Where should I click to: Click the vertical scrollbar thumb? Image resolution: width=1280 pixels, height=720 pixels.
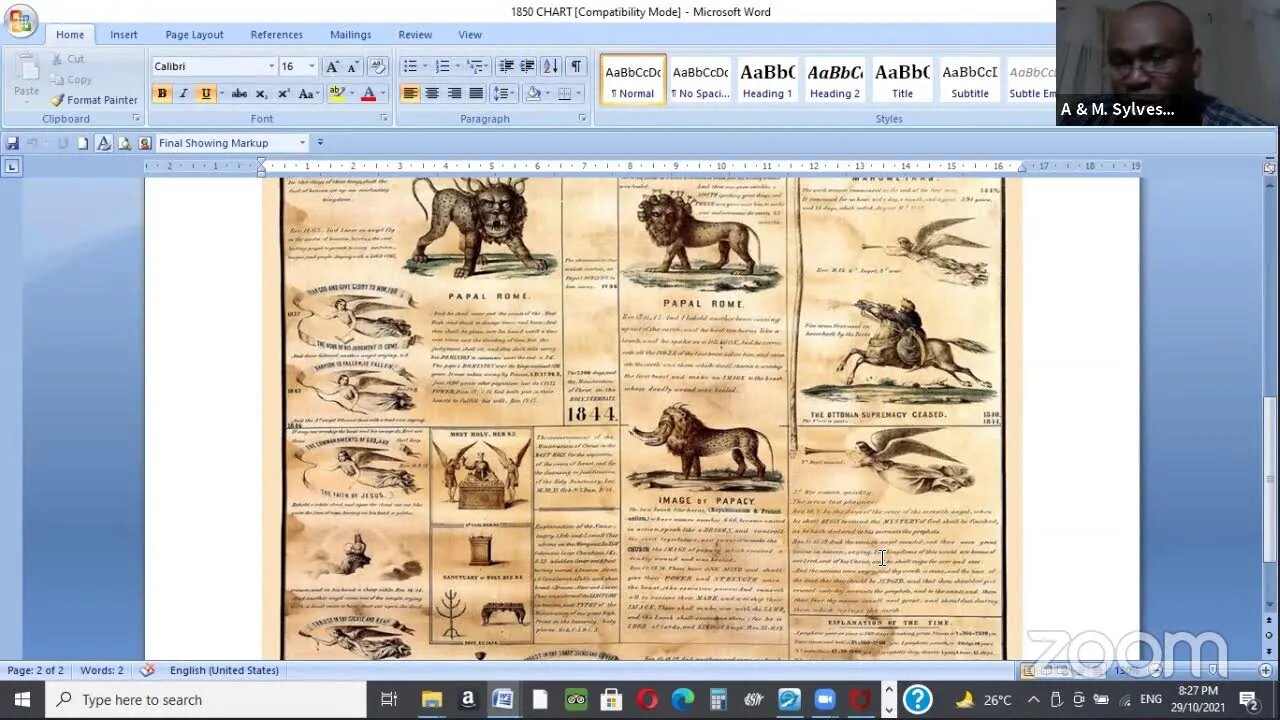(1270, 479)
